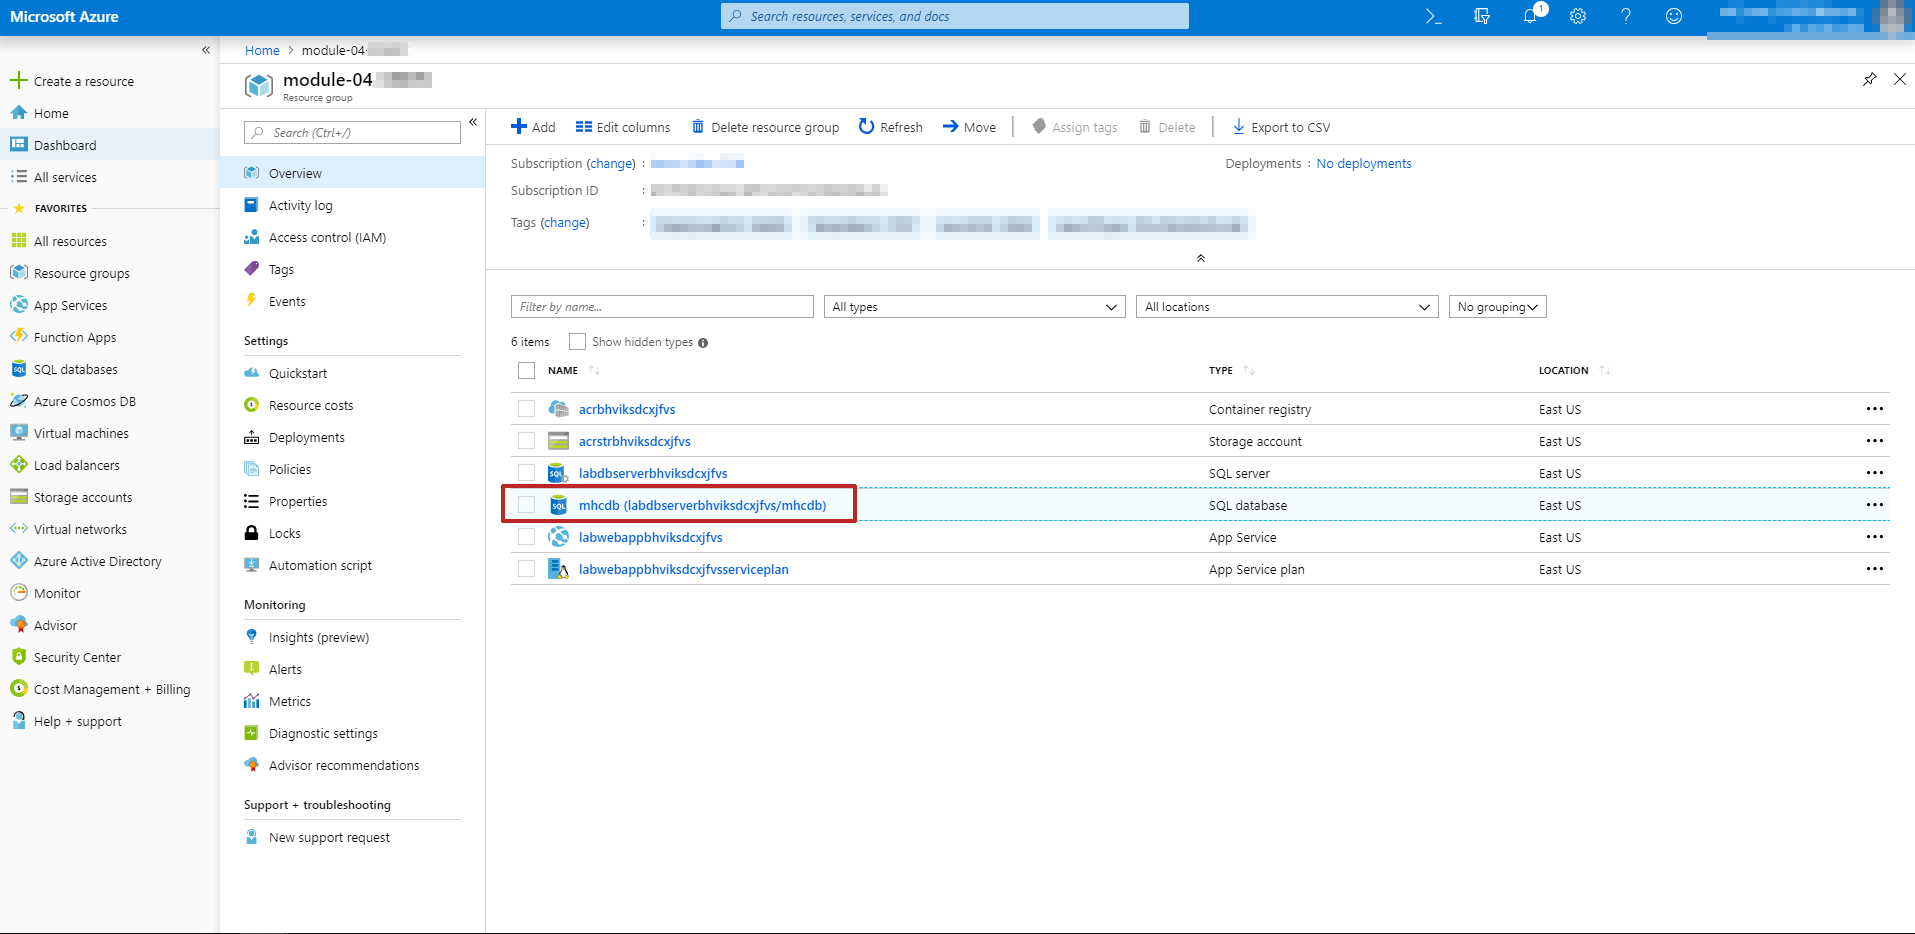The image size is (1915, 934).
Task: Sort resources by Type column arrows
Action: (1249, 370)
